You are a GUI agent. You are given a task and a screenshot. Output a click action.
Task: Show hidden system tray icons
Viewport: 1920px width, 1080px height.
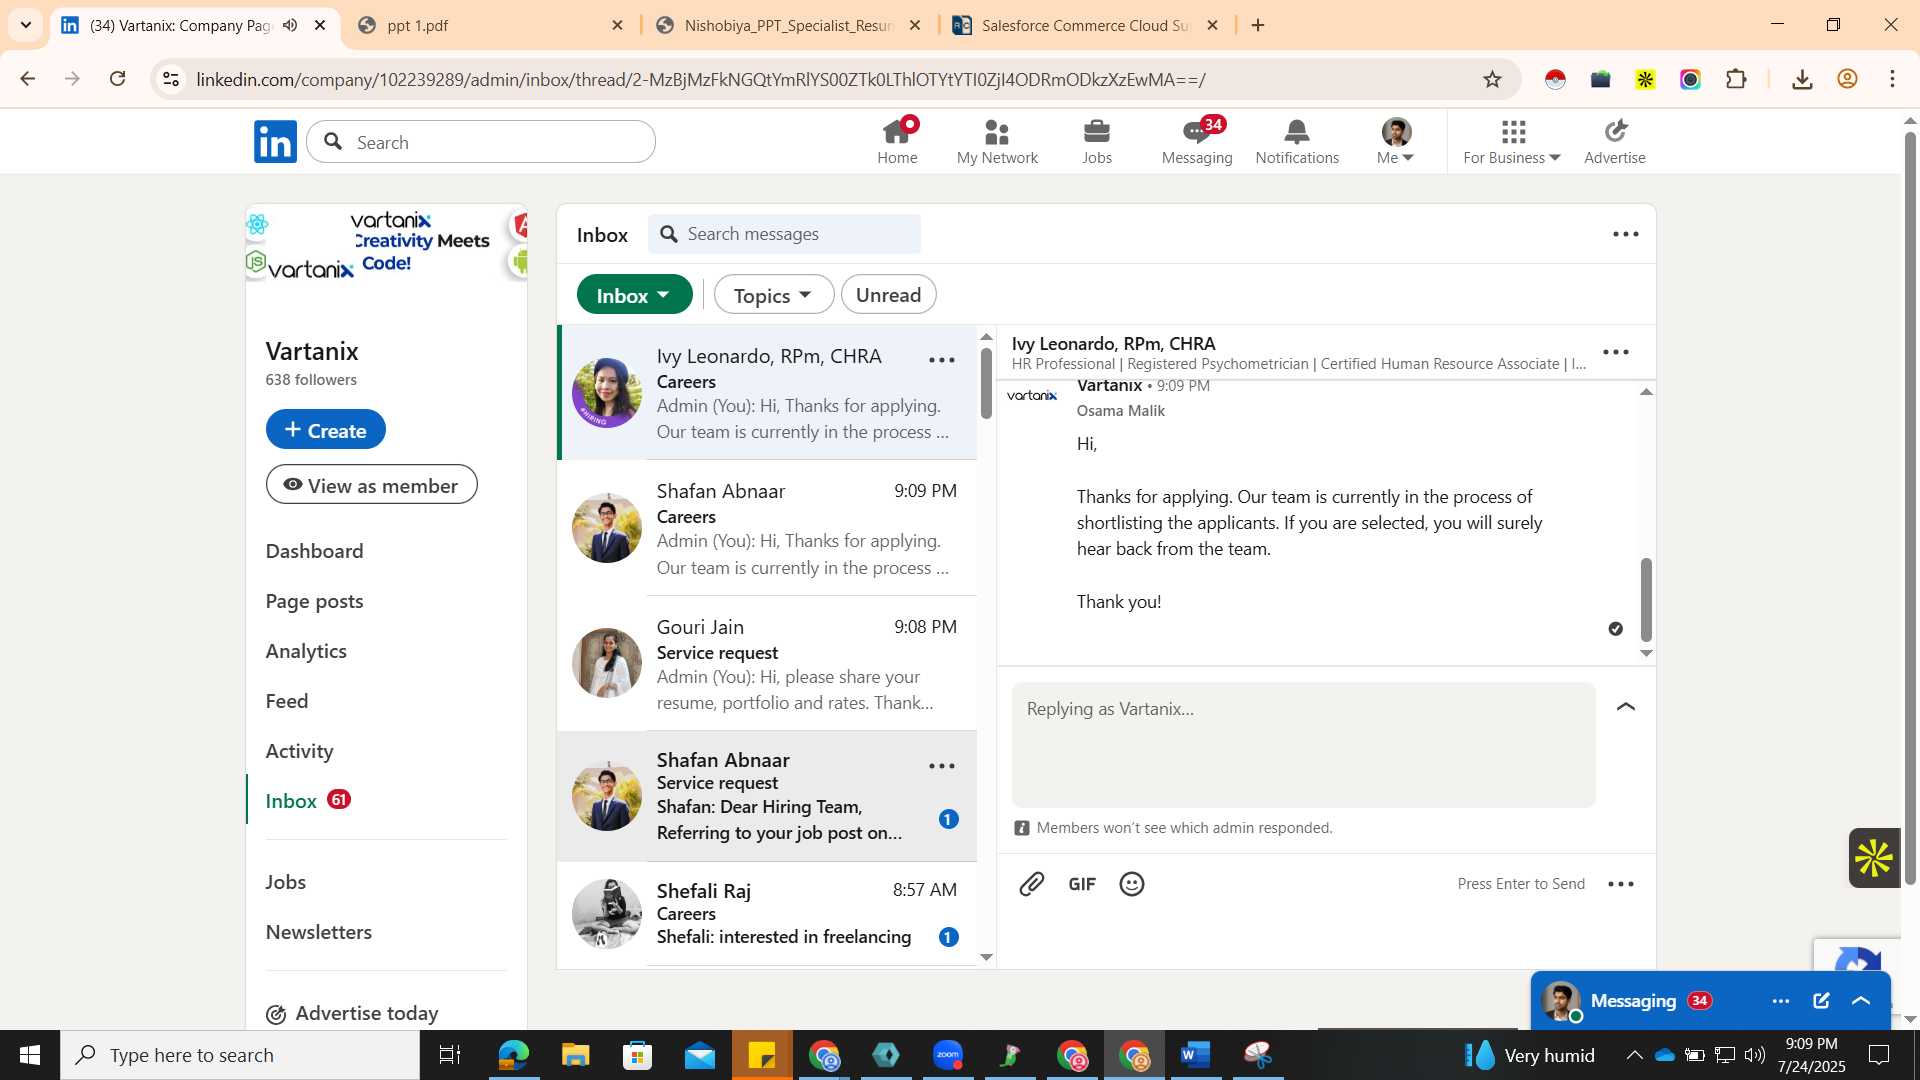[x=1634, y=1055]
